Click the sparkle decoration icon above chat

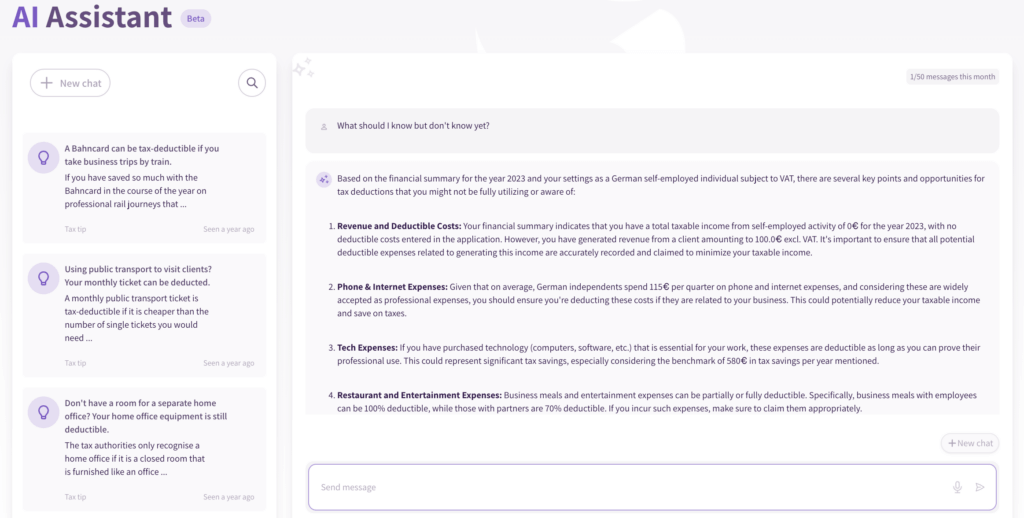(x=303, y=67)
